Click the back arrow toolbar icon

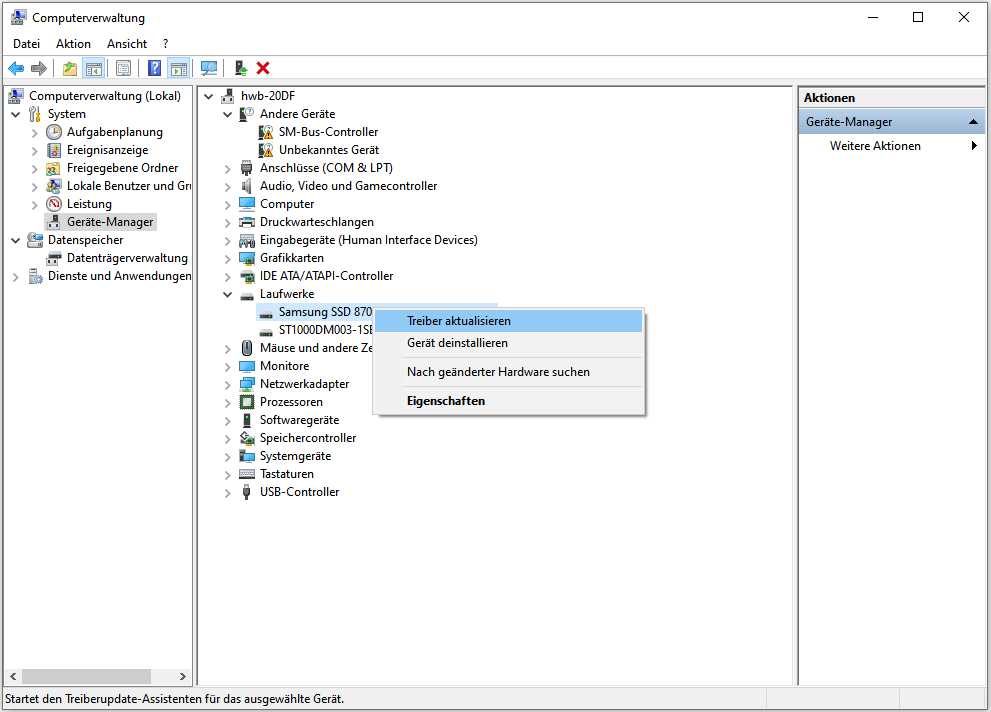16,68
